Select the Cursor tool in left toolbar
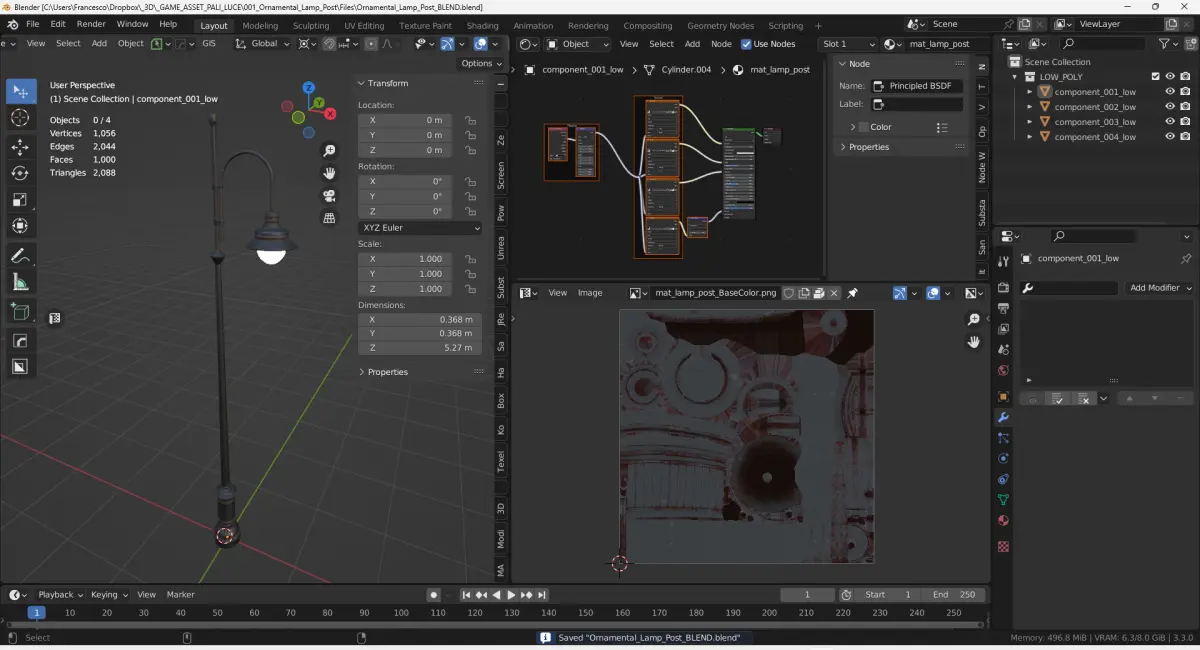 pyautogui.click(x=20, y=118)
